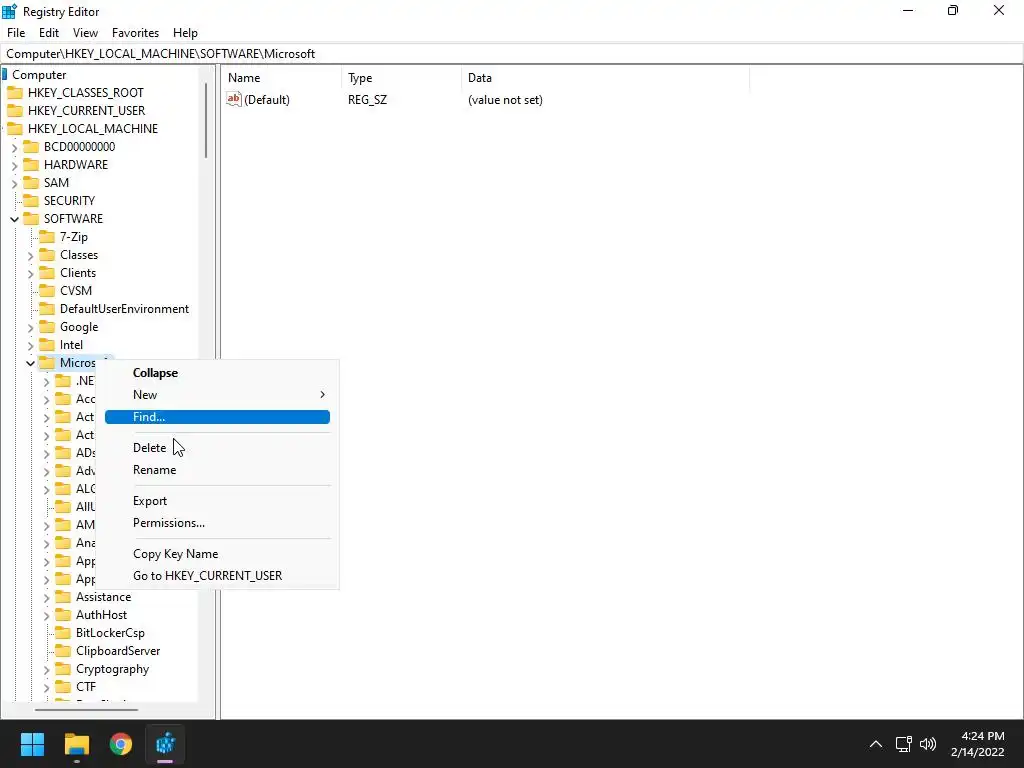This screenshot has height=768, width=1024.
Task: Open the File menu
Action: pyautogui.click(x=16, y=33)
